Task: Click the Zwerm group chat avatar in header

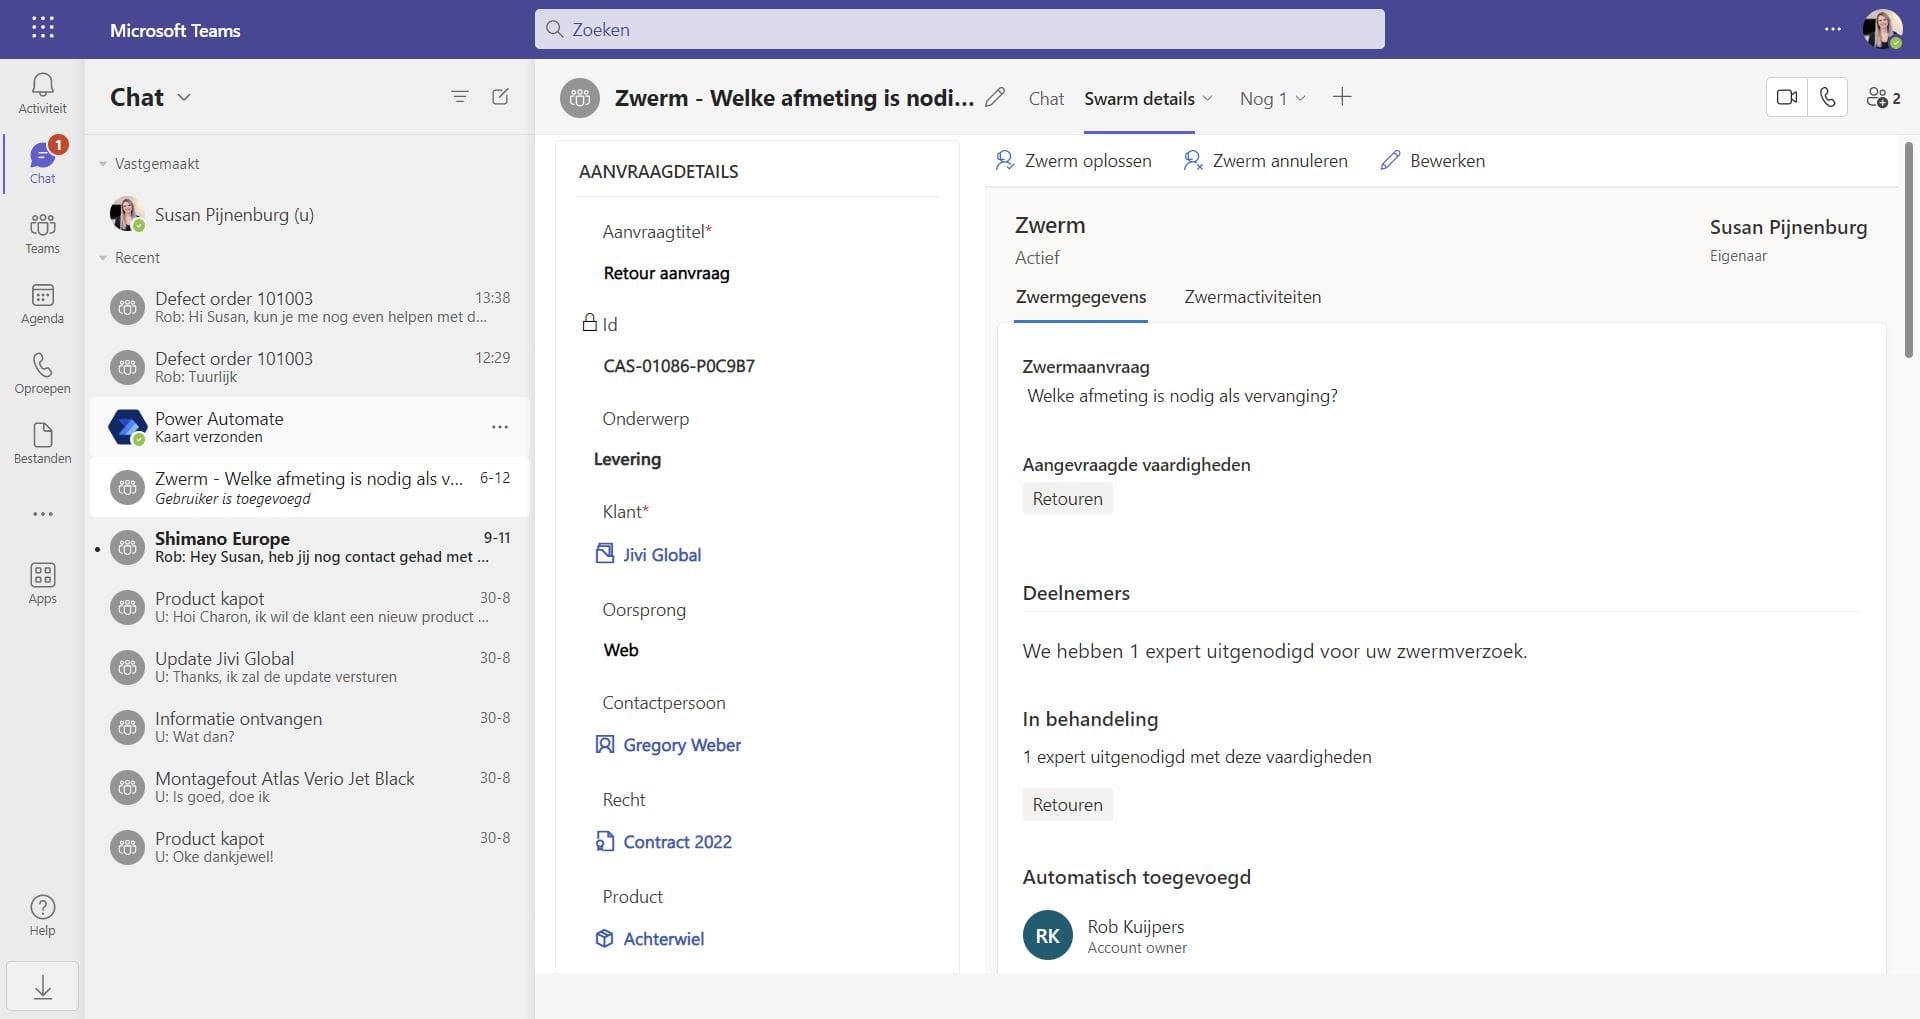Action: coord(580,98)
